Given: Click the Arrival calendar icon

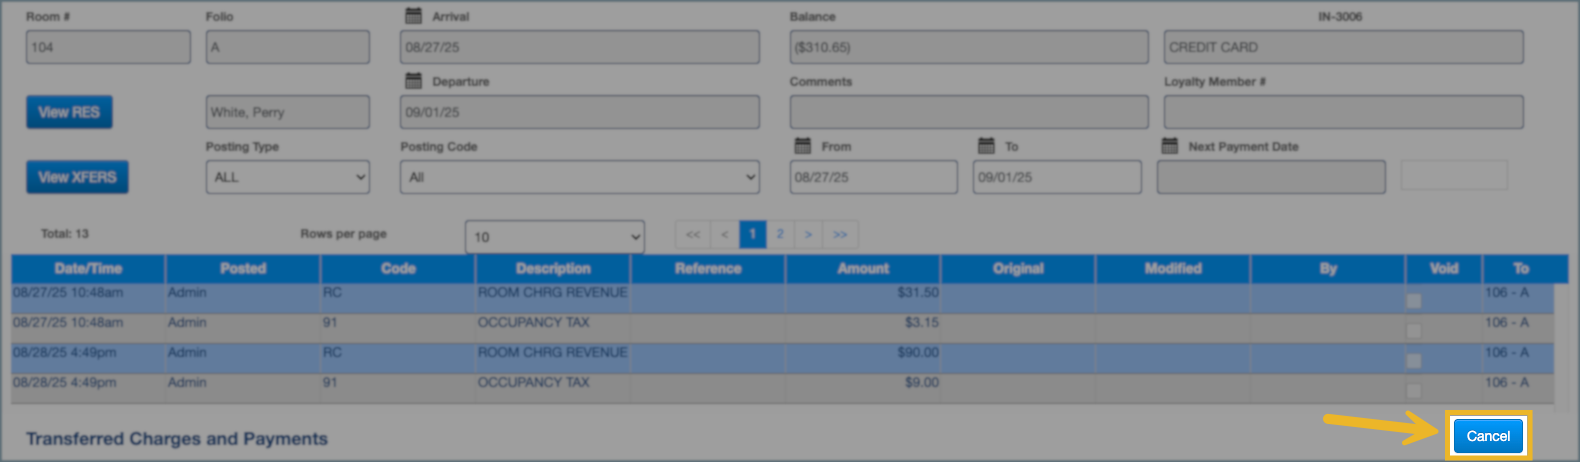Looking at the screenshot, I should 413,16.
